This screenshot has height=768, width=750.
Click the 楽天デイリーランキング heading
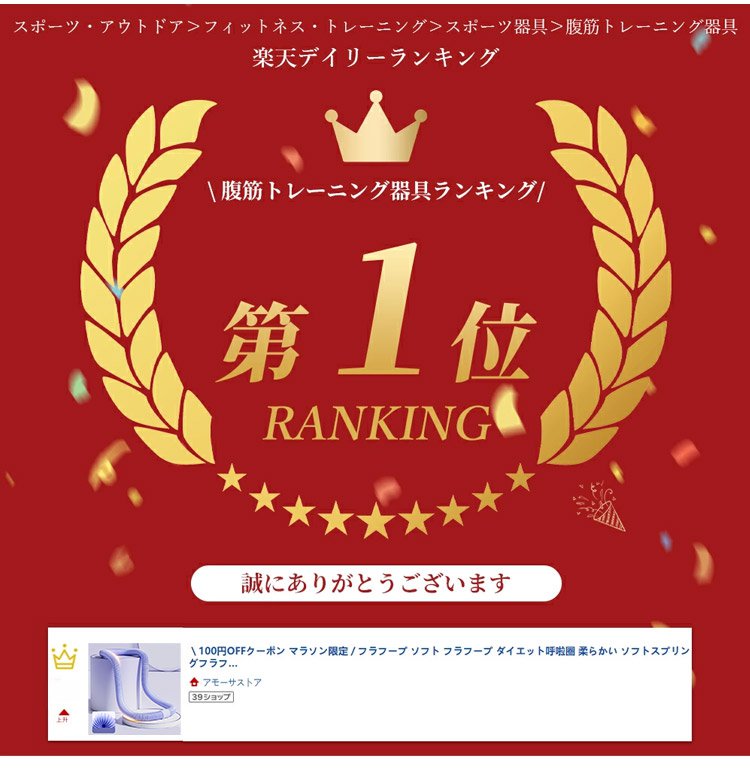(x=375, y=58)
